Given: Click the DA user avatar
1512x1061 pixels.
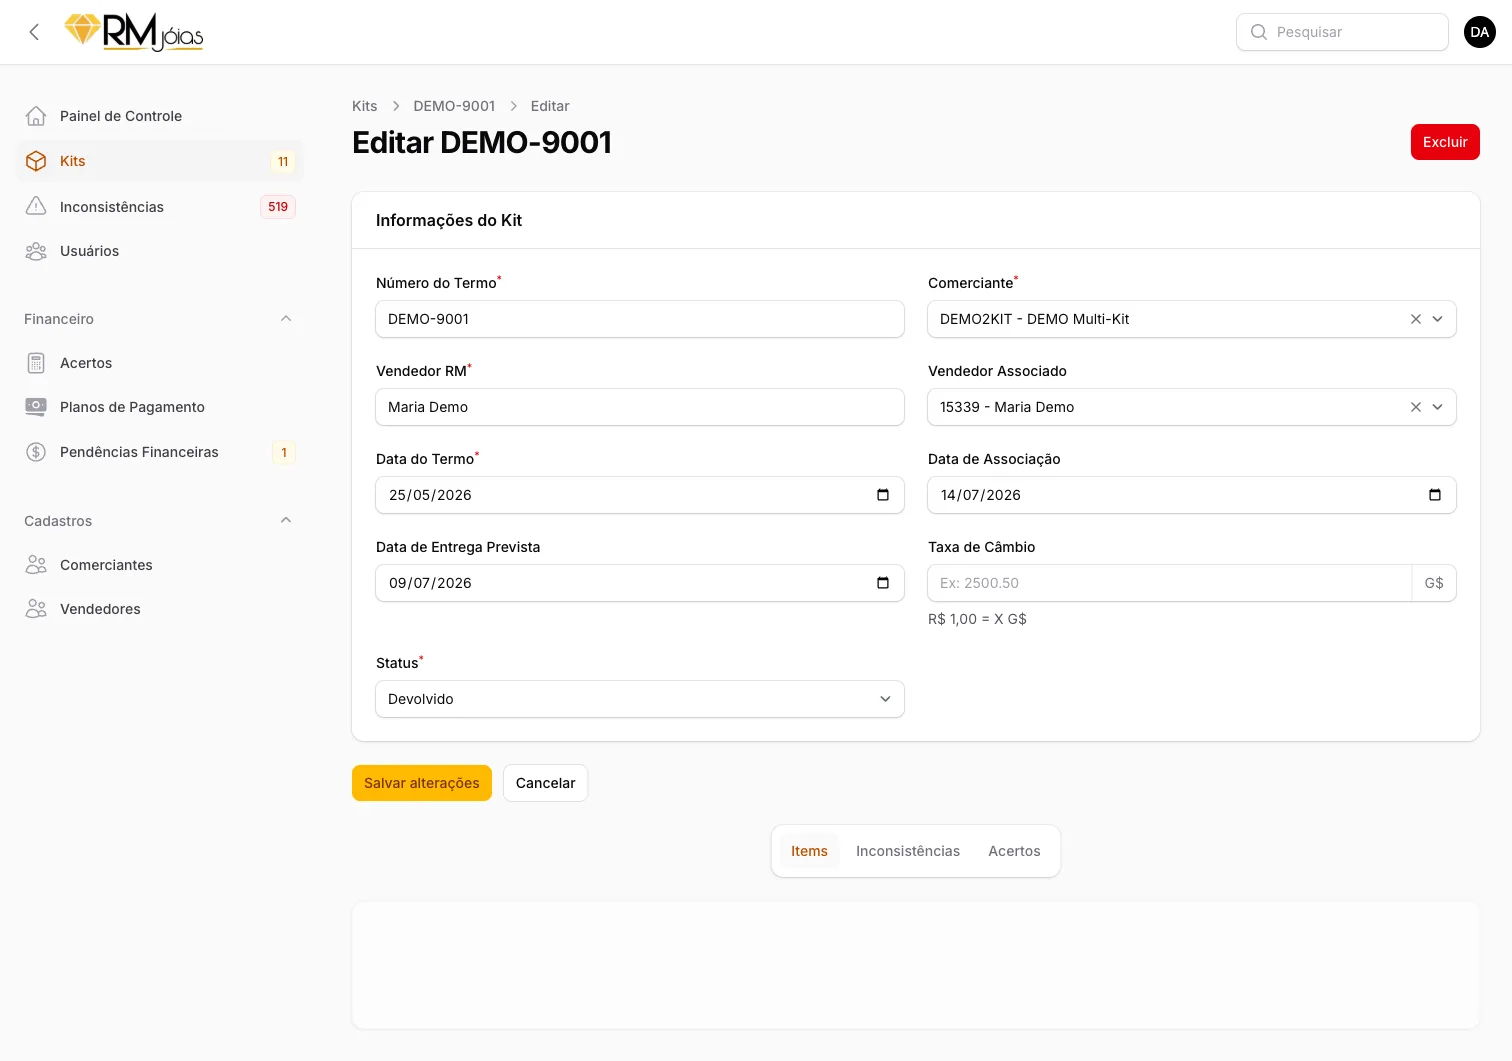Looking at the screenshot, I should click(x=1480, y=32).
